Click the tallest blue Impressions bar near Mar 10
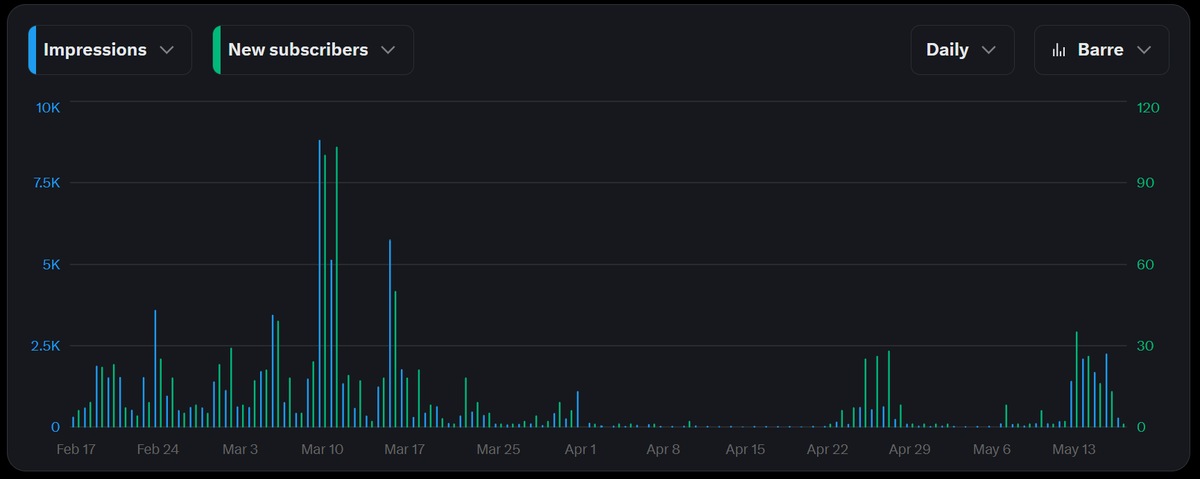Image resolution: width=1200 pixels, height=479 pixels. pos(319,284)
